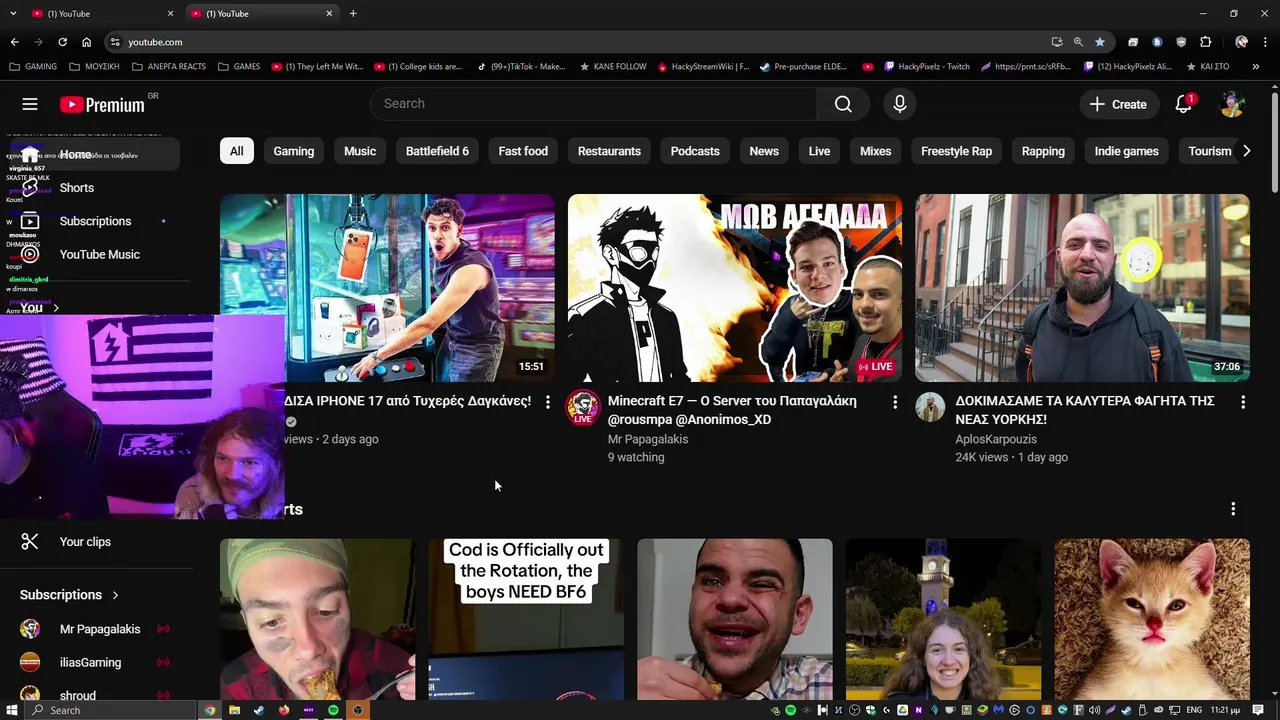Click the scissors Your clips icon
1280x720 pixels.
tap(30, 541)
